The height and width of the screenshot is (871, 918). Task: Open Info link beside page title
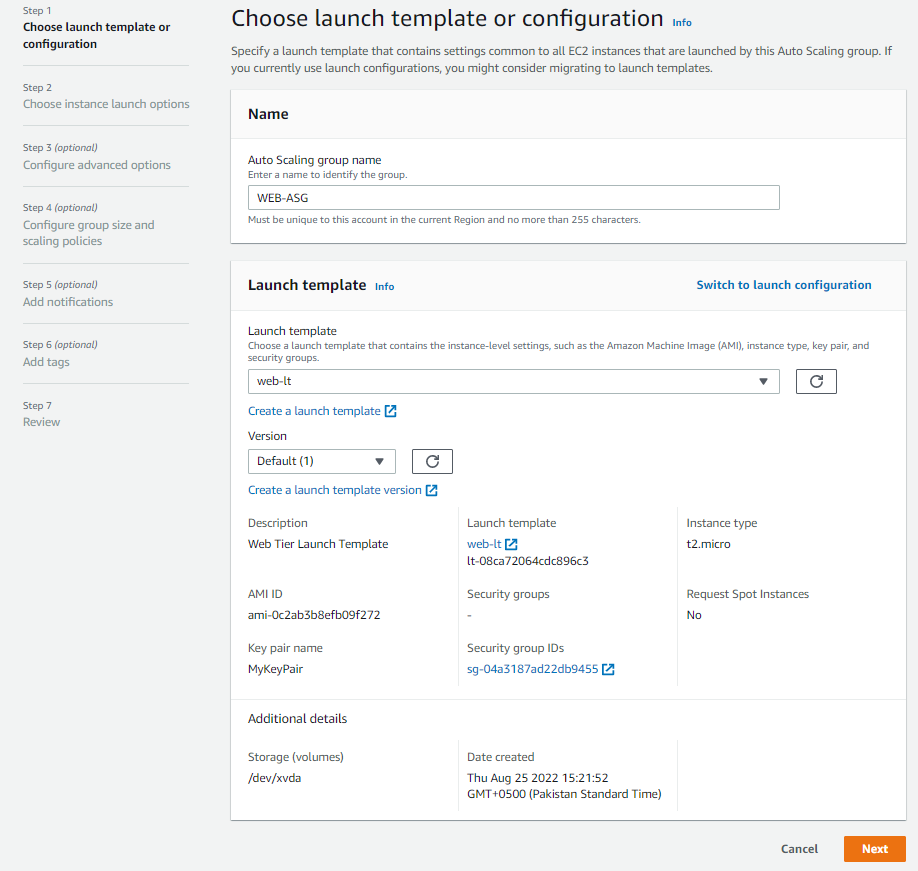click(682, 23)
